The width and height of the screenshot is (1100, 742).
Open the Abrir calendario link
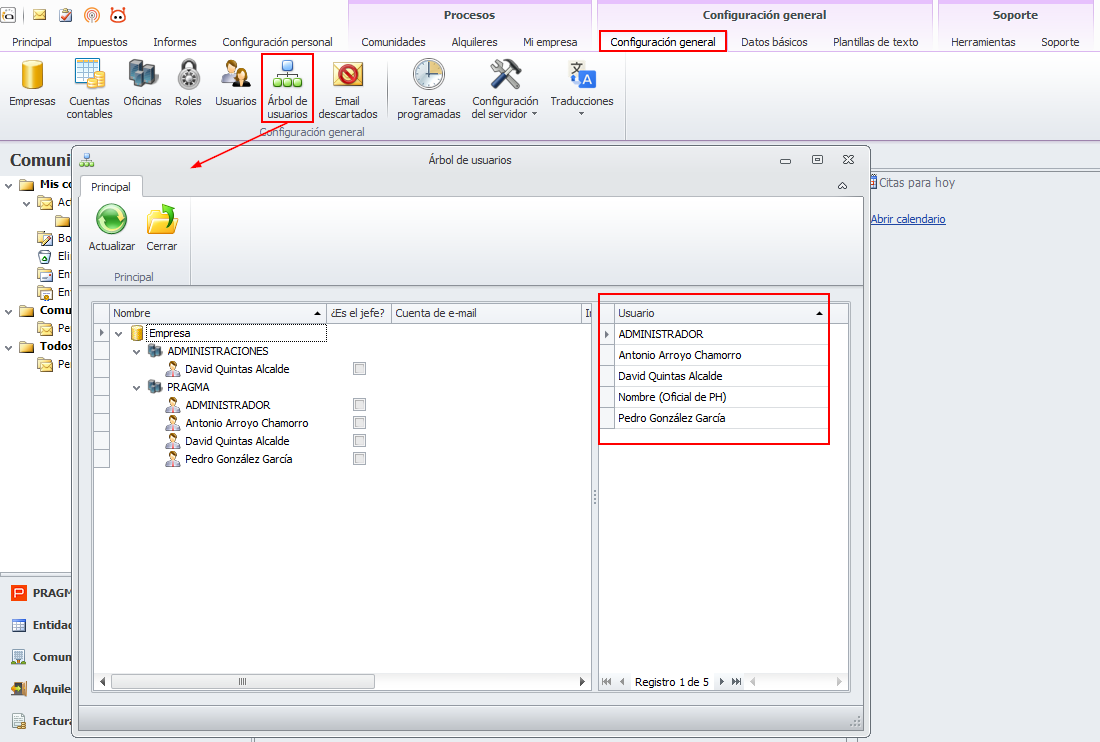point(908,219)
